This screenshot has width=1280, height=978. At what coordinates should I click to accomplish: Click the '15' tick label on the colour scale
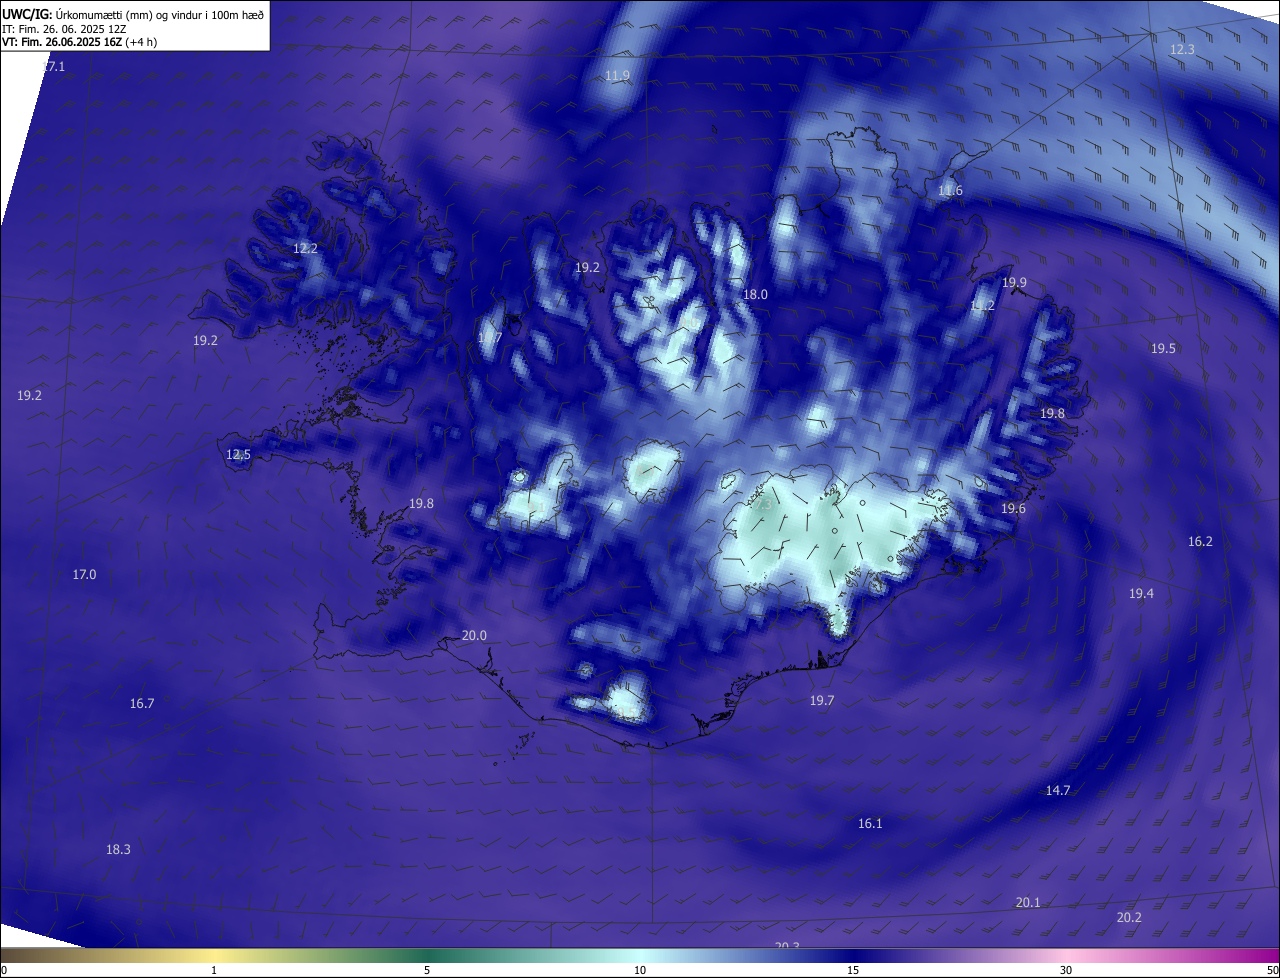pyautogui.click(x=853, y=970)
